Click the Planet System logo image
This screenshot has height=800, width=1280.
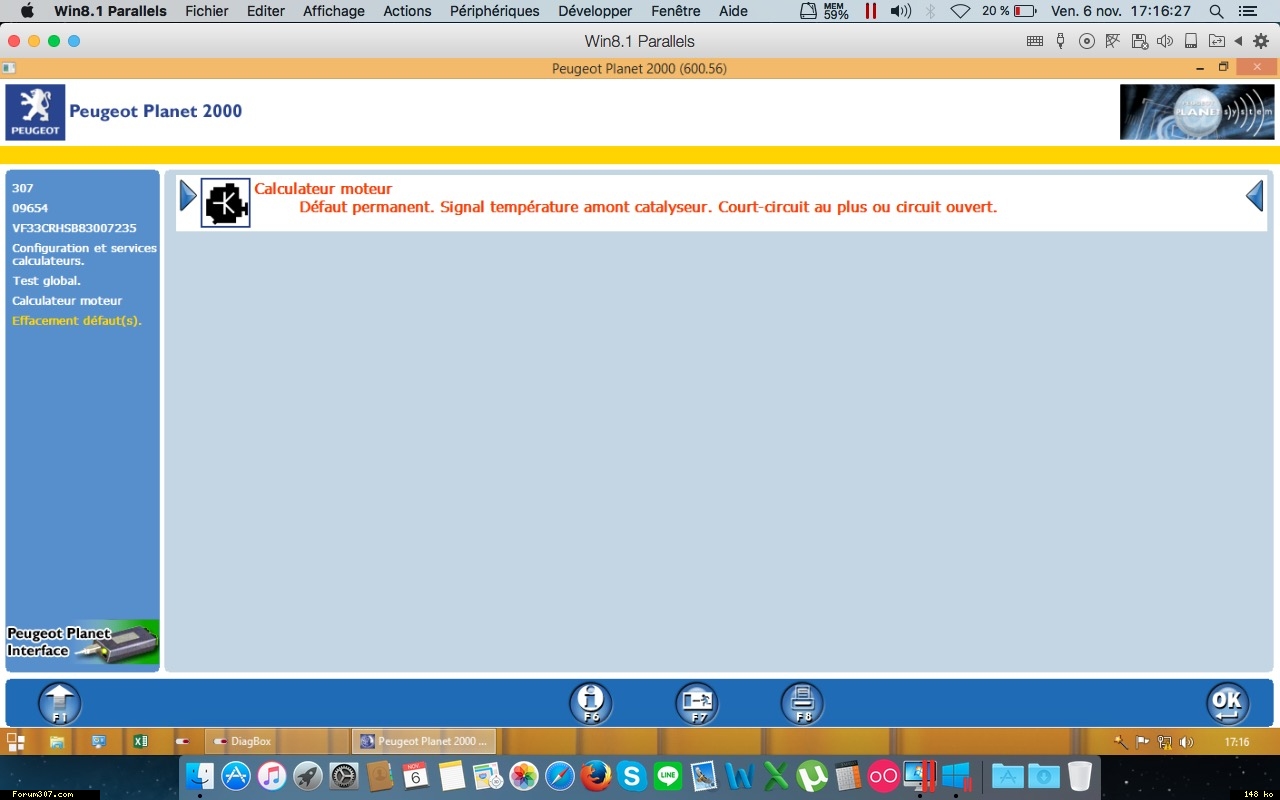tap(1197, 112)
